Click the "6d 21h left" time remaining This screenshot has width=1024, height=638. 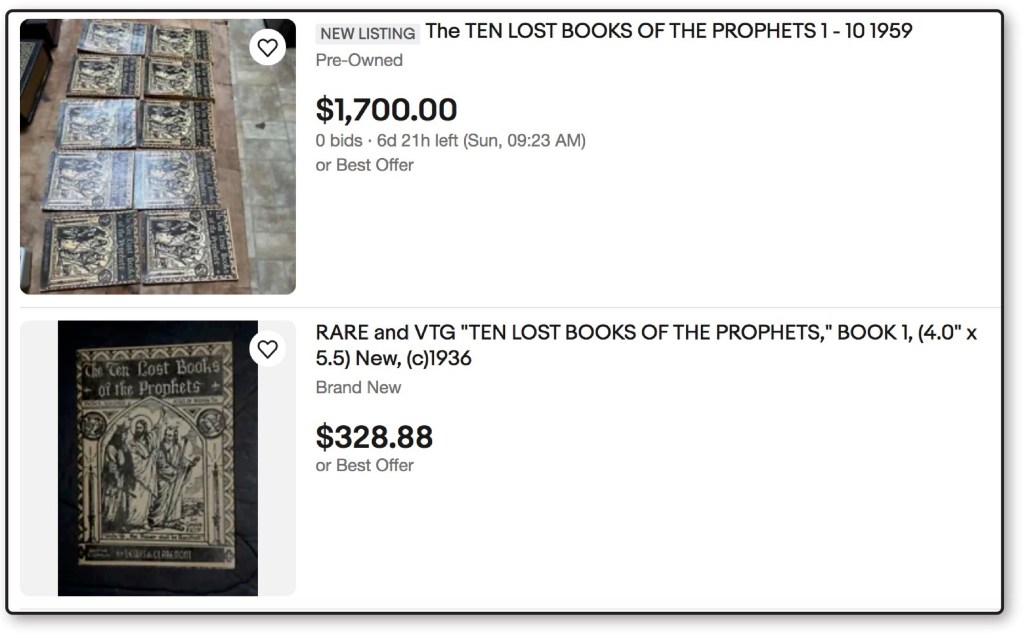417,140
